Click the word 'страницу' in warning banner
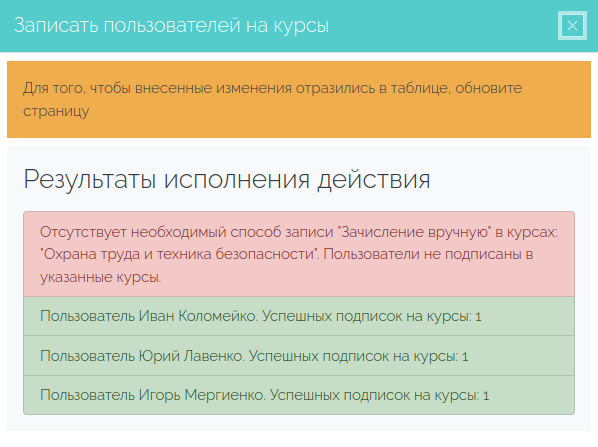 [56, 111]
